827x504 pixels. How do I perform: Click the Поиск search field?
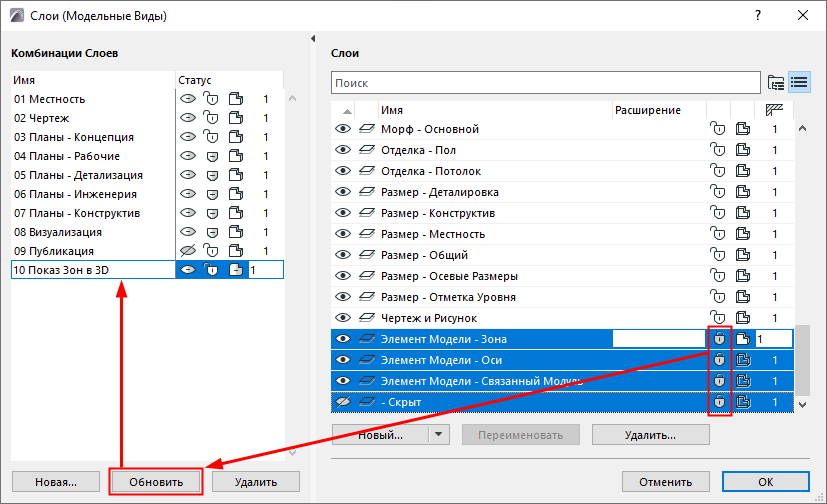click(546, 83)
